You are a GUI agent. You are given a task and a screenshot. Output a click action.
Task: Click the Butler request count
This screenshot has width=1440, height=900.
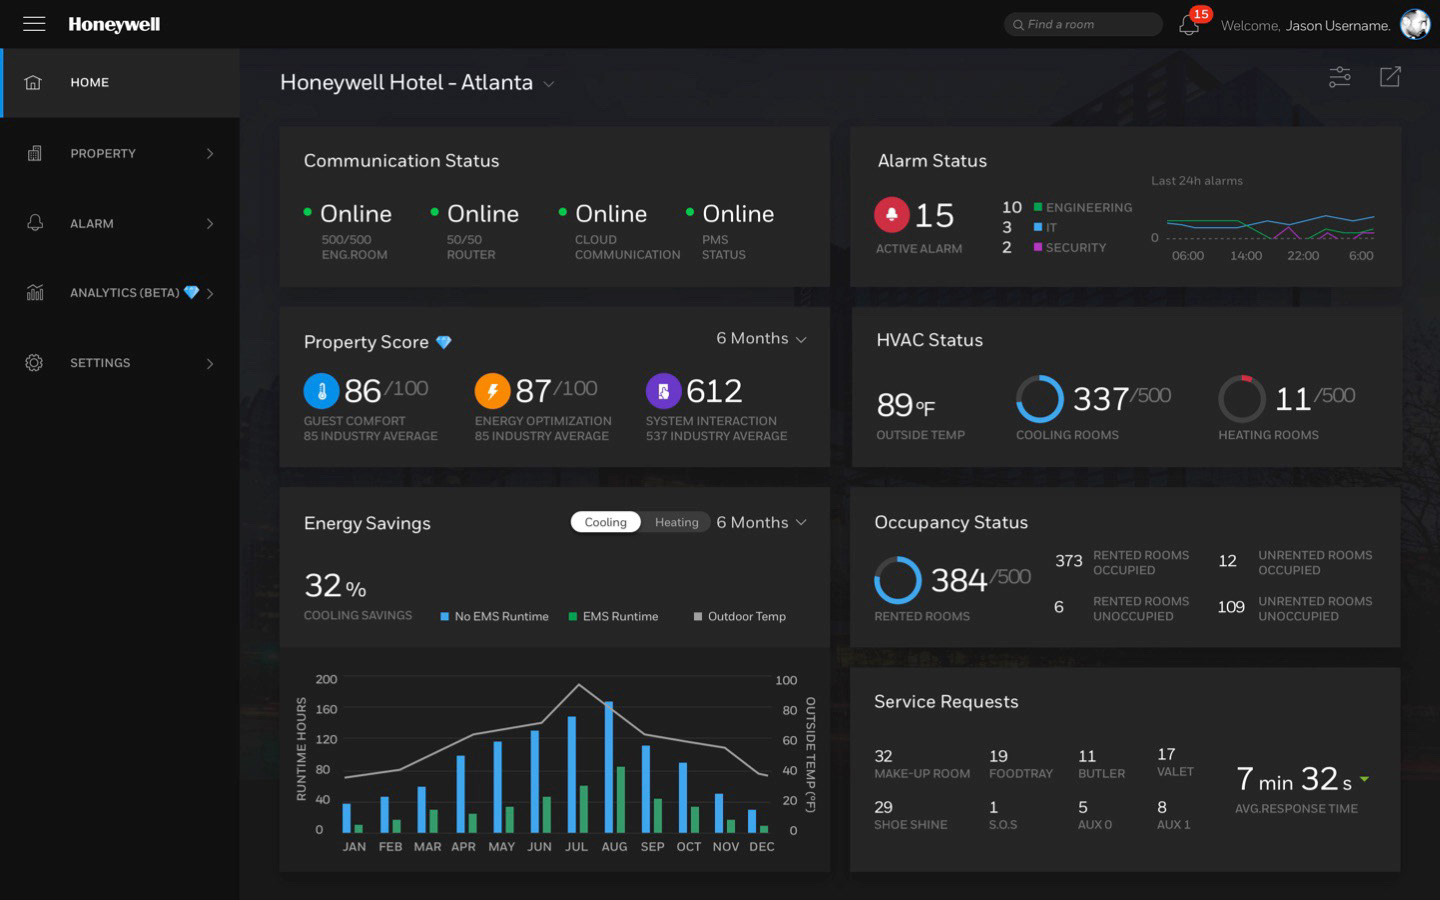1087,756
